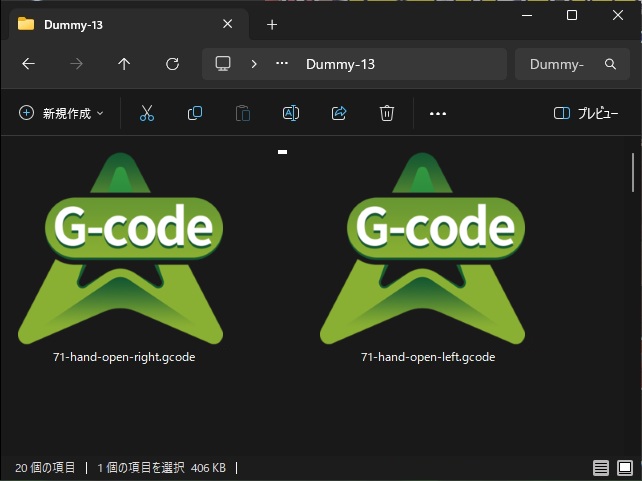642x481 pixels.
Task: Close the Dummy-13 tab
Action: (228, 24)
